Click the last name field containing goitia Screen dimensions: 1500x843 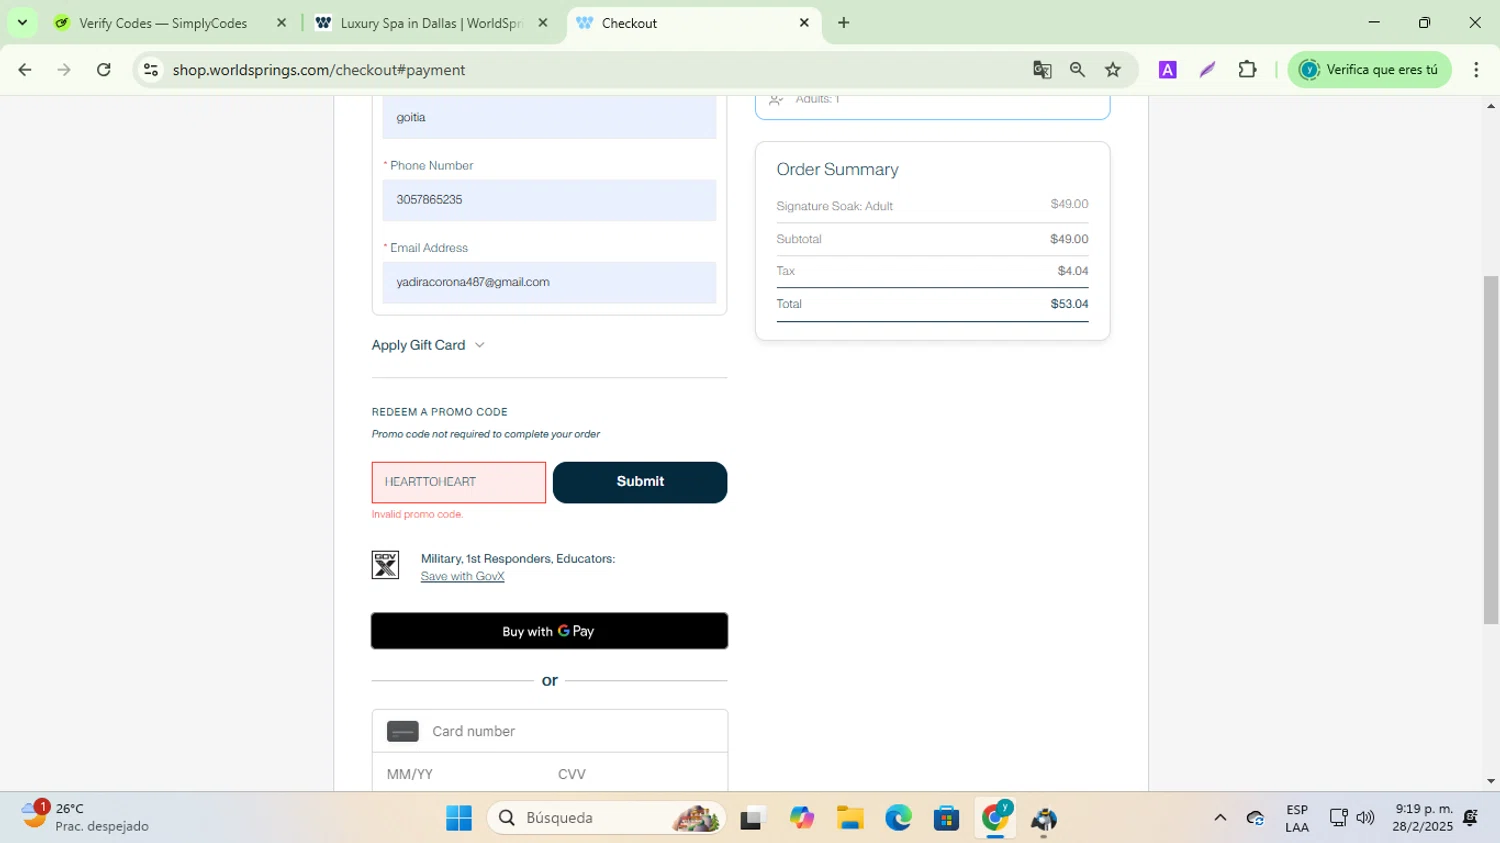click(x=549, y=117)
